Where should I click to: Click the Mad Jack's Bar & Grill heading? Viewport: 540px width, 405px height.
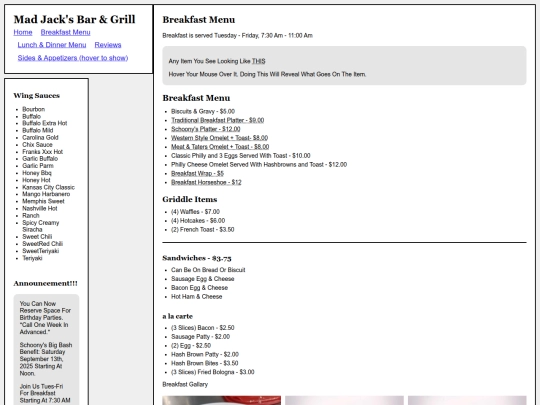pyautogui.click(x=74, y=19)
